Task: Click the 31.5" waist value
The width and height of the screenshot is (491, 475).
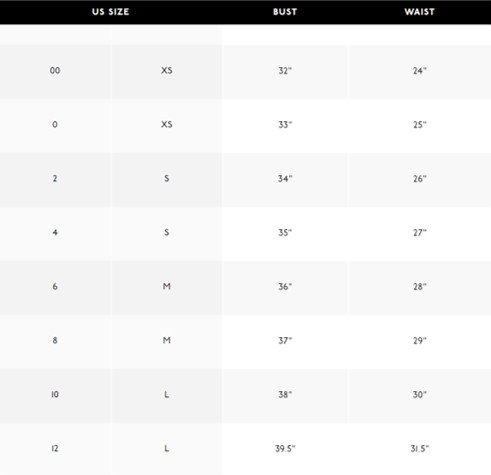Action: click(420, 448)
